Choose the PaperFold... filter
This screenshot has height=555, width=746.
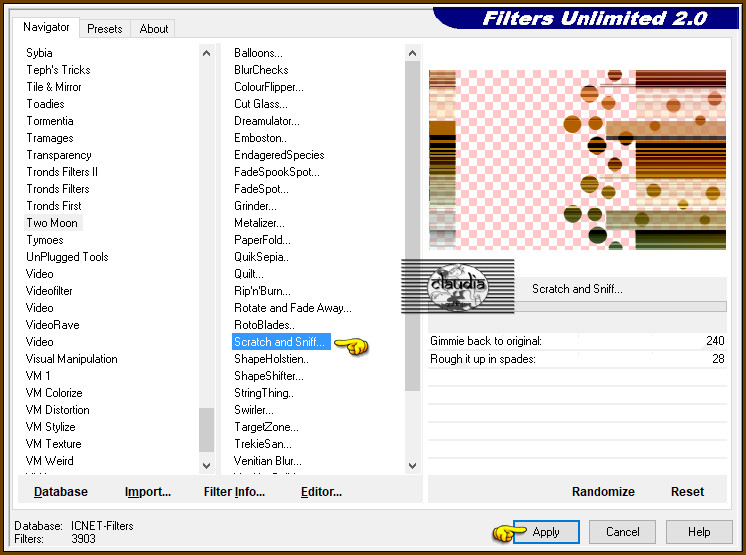[x=262, y=240]
